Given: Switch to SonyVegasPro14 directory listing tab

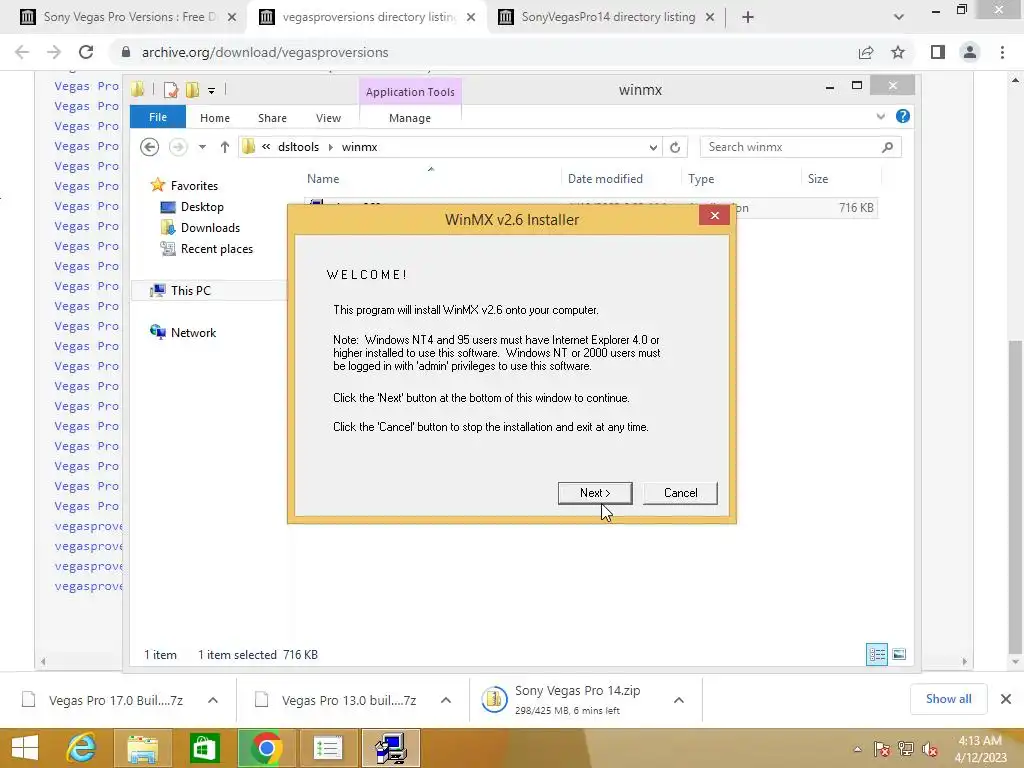Looking at the screenshot, I should (x=607, y=17).
